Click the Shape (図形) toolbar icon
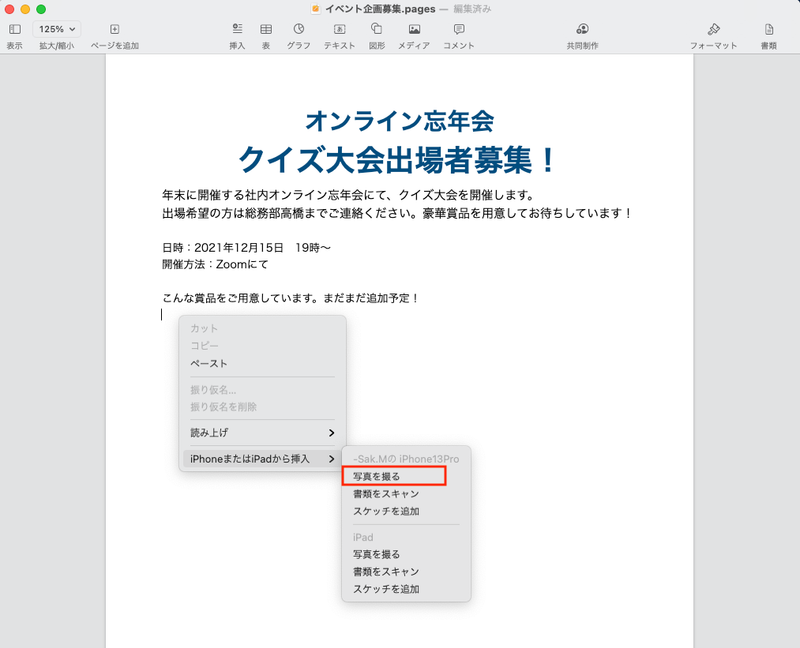The width and height of the screenshot is (800, 648). click(x=376, y=30)
